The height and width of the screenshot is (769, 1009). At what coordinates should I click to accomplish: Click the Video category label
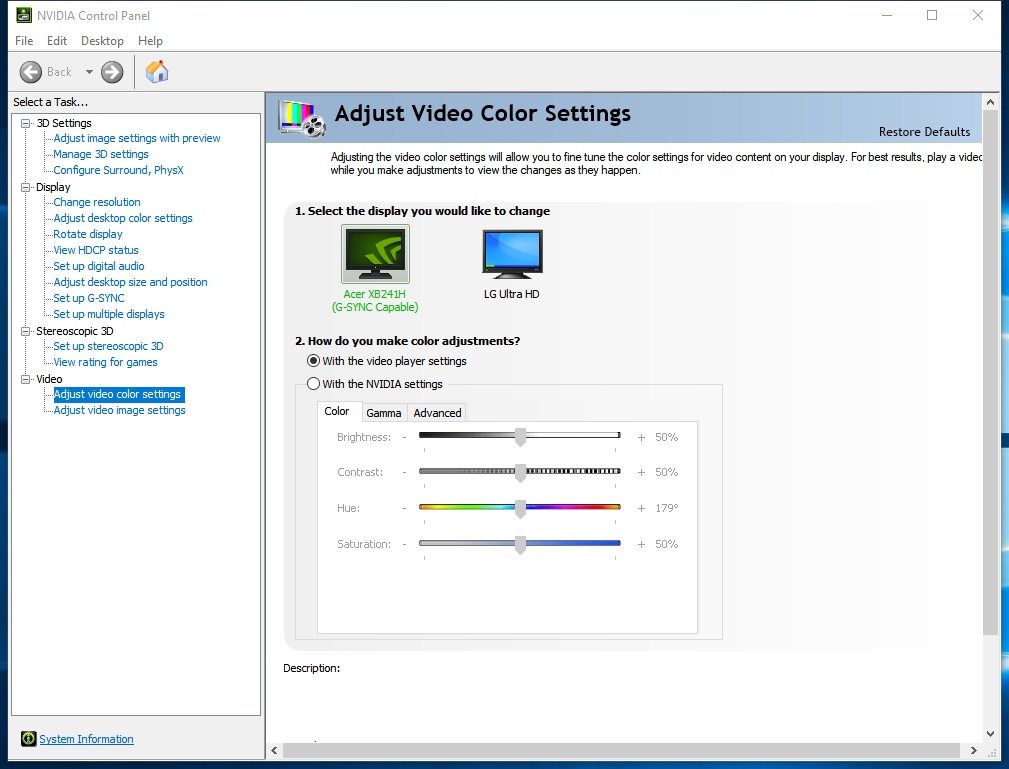pyautogui.click(x=49, y=379)
